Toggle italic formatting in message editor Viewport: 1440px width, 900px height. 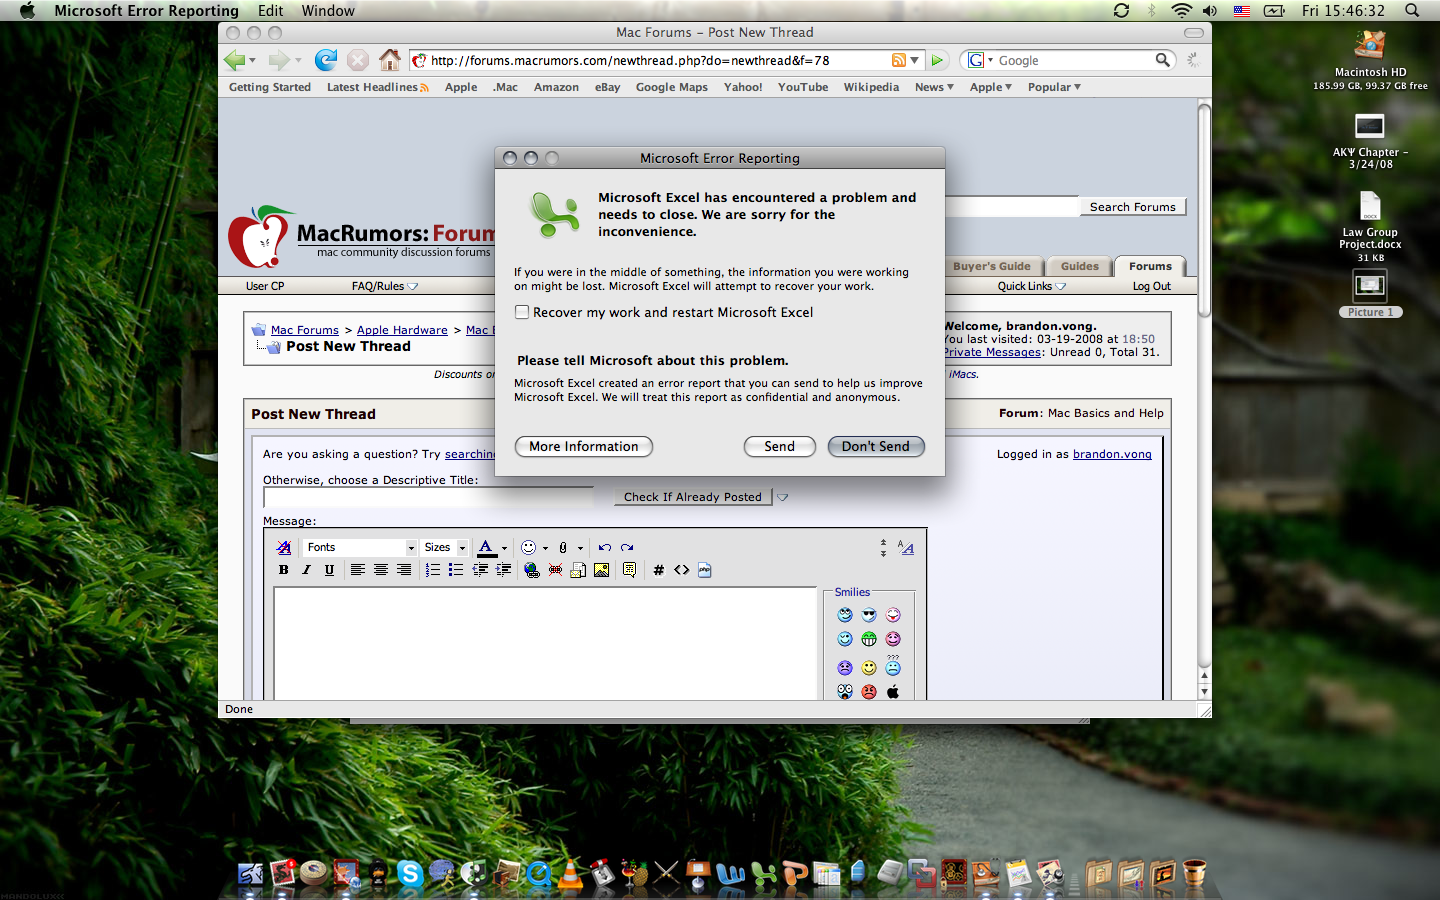click(307, 570)
